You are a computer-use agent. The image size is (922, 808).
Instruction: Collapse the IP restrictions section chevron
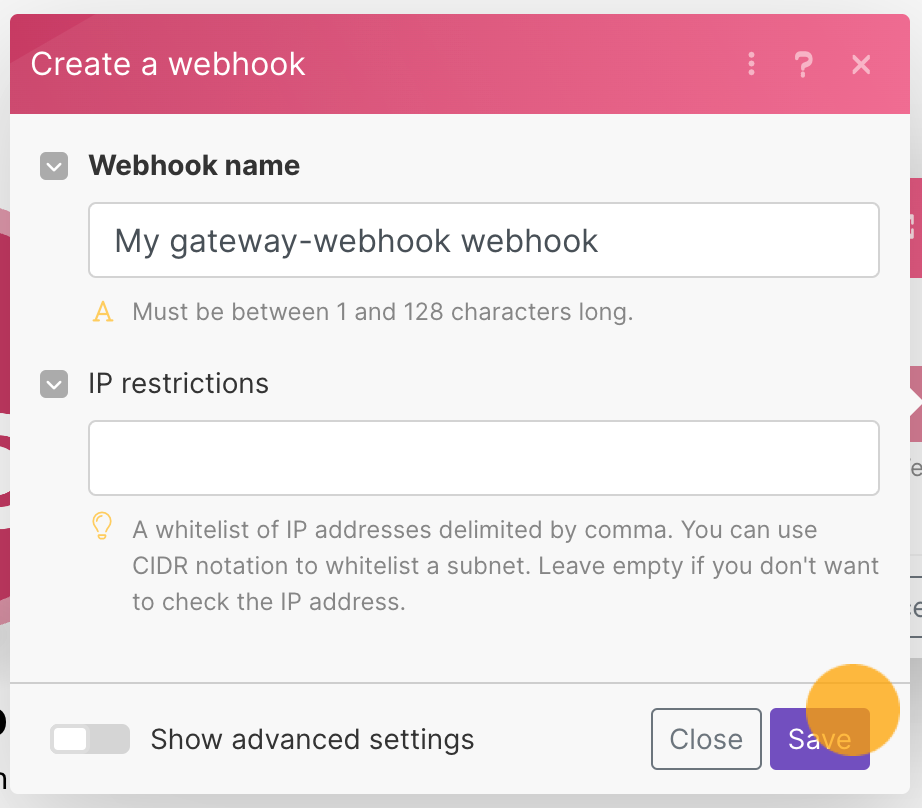point(54,384)
